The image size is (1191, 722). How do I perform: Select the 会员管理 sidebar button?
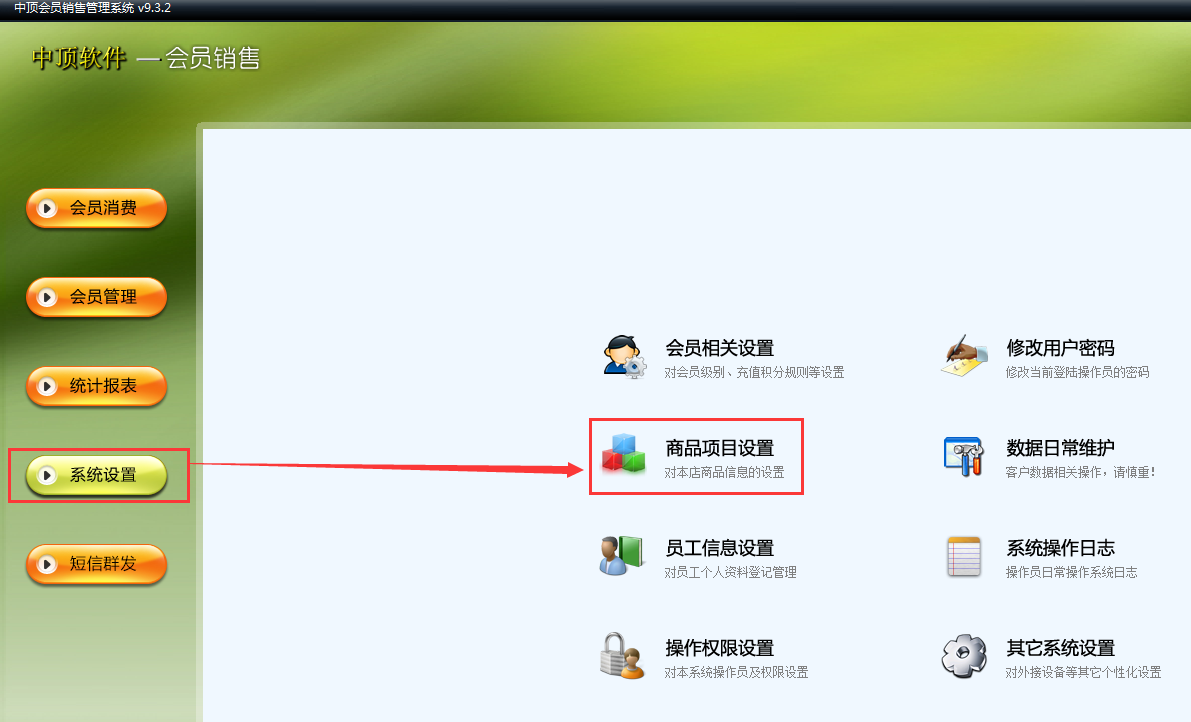point(96,297)
